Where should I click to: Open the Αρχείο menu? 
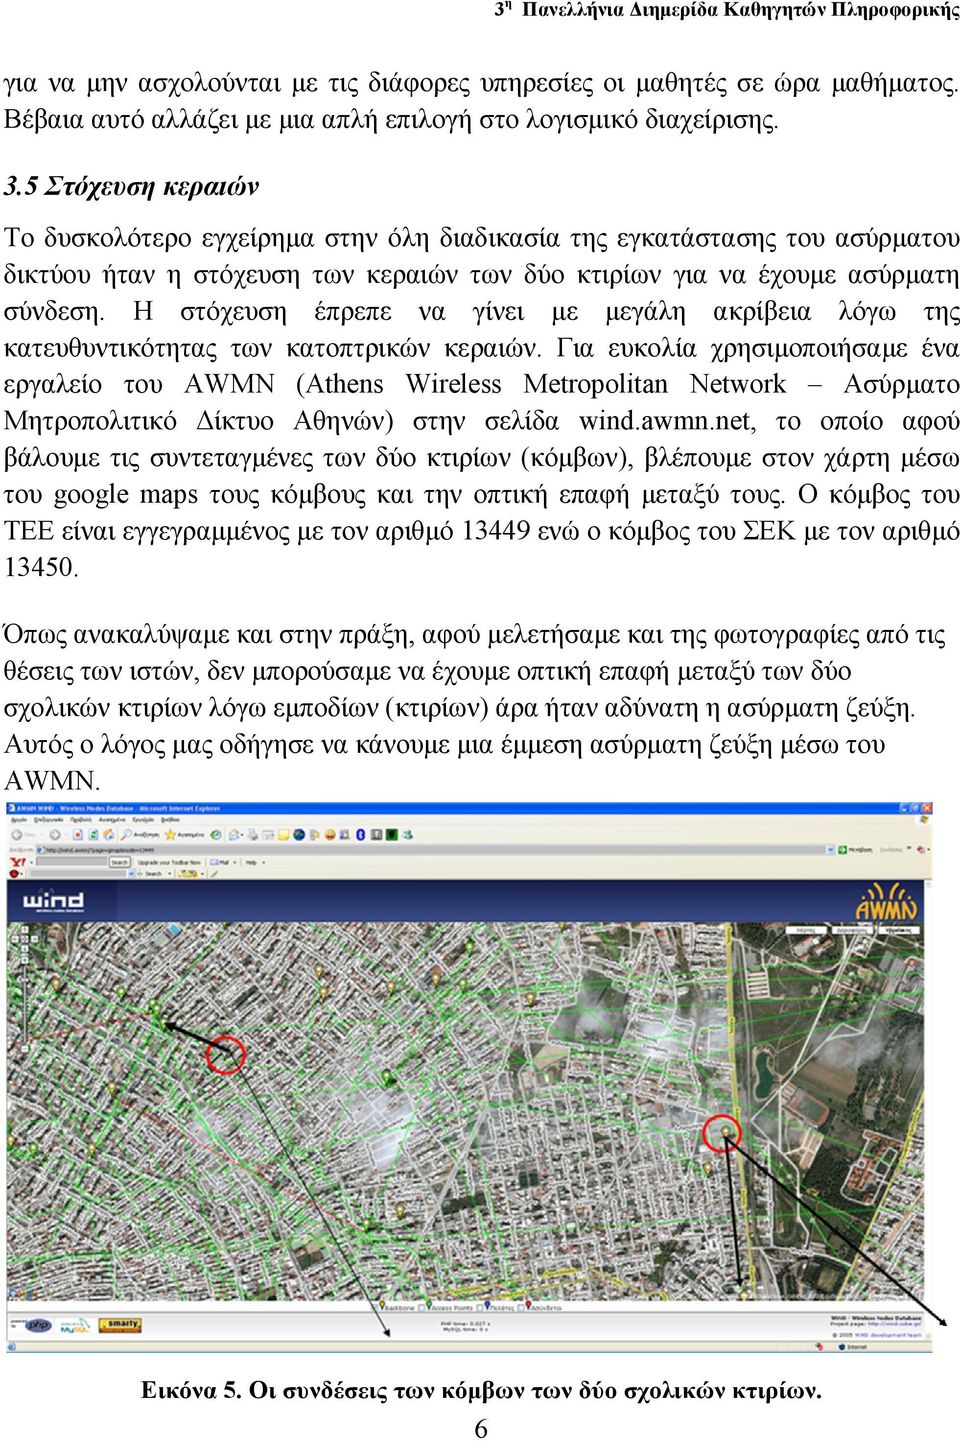pos(18,819)
